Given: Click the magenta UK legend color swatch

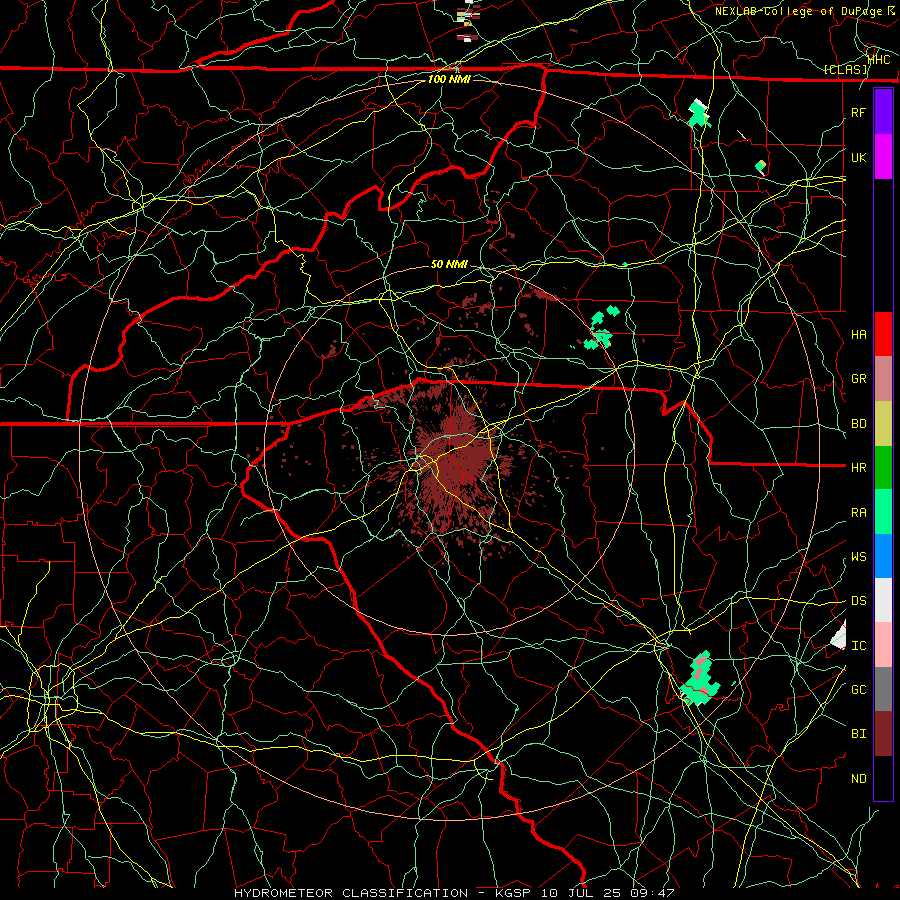Looking at the screenshot, I should (x=883, y=157).
